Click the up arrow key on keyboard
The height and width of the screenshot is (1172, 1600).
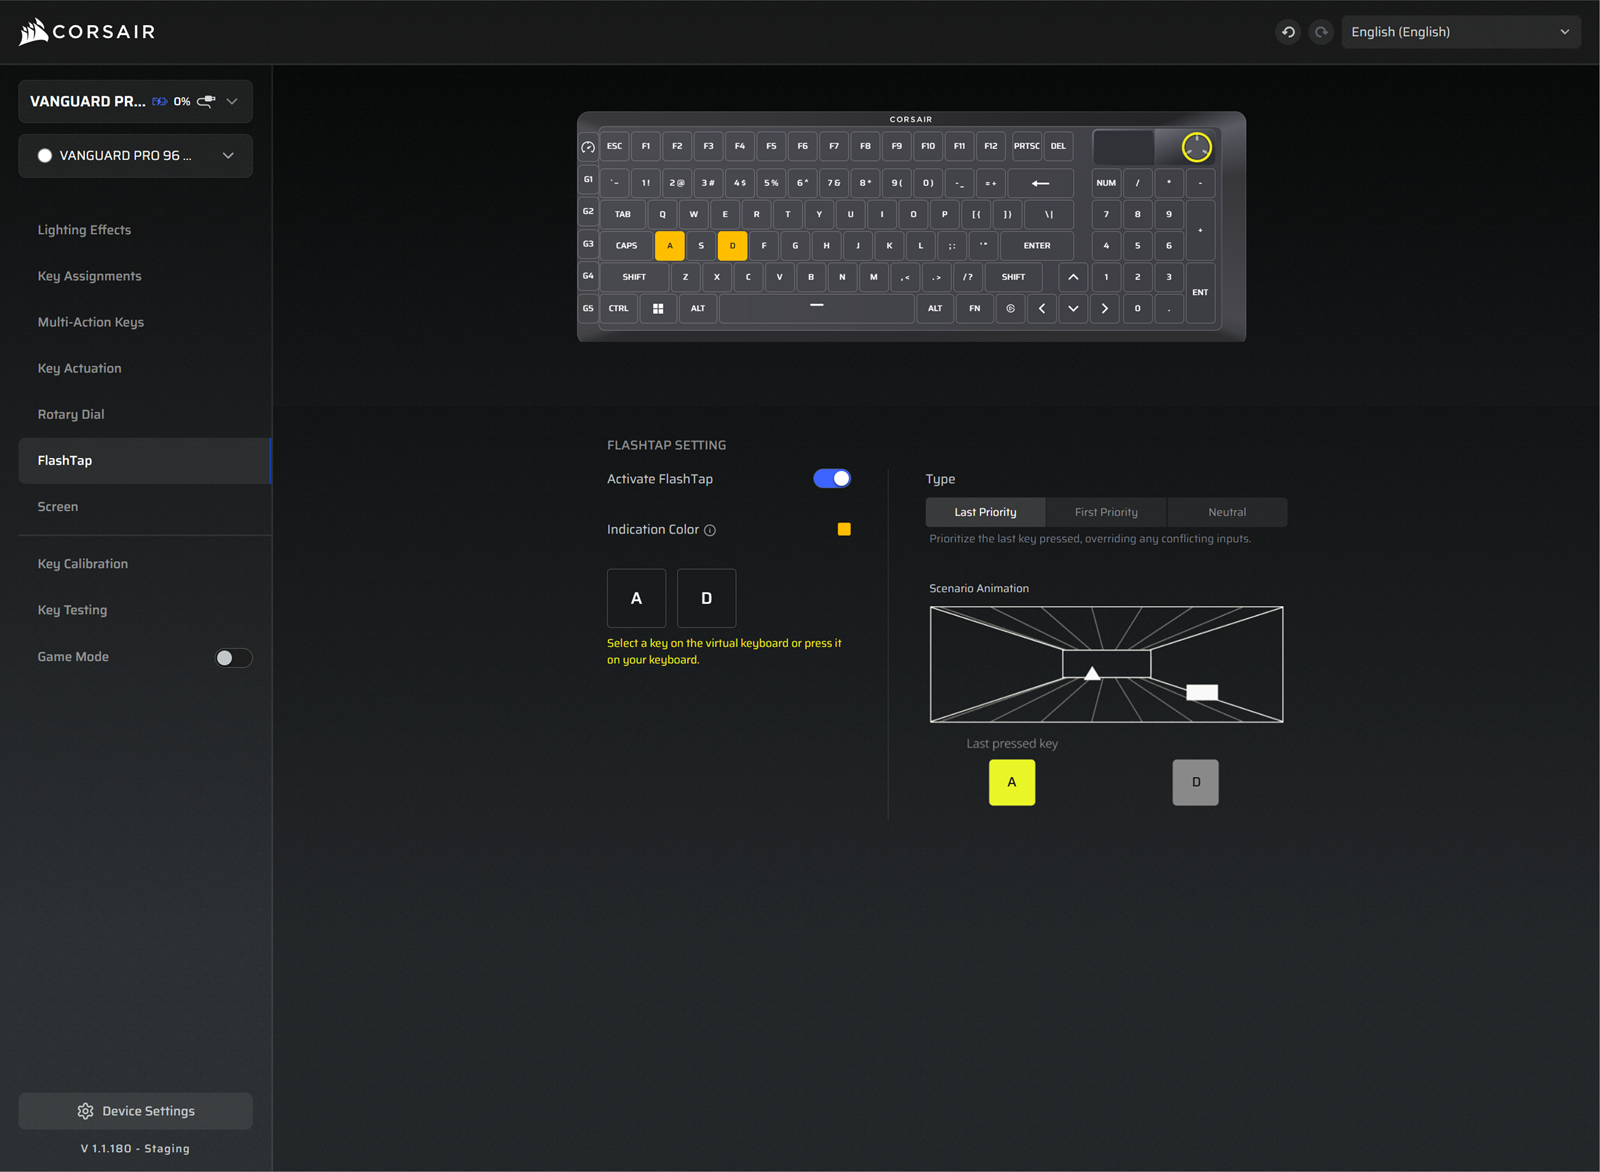[1073, 277]
